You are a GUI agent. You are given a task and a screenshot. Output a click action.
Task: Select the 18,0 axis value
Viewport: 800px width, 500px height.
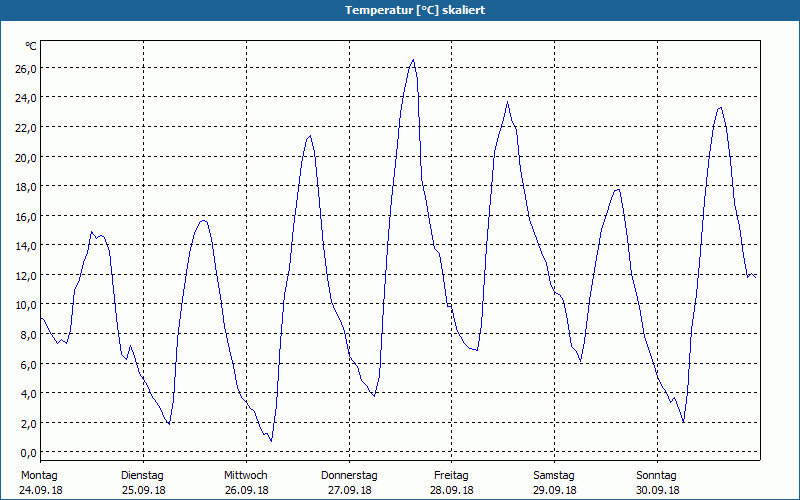click(26, 187)
